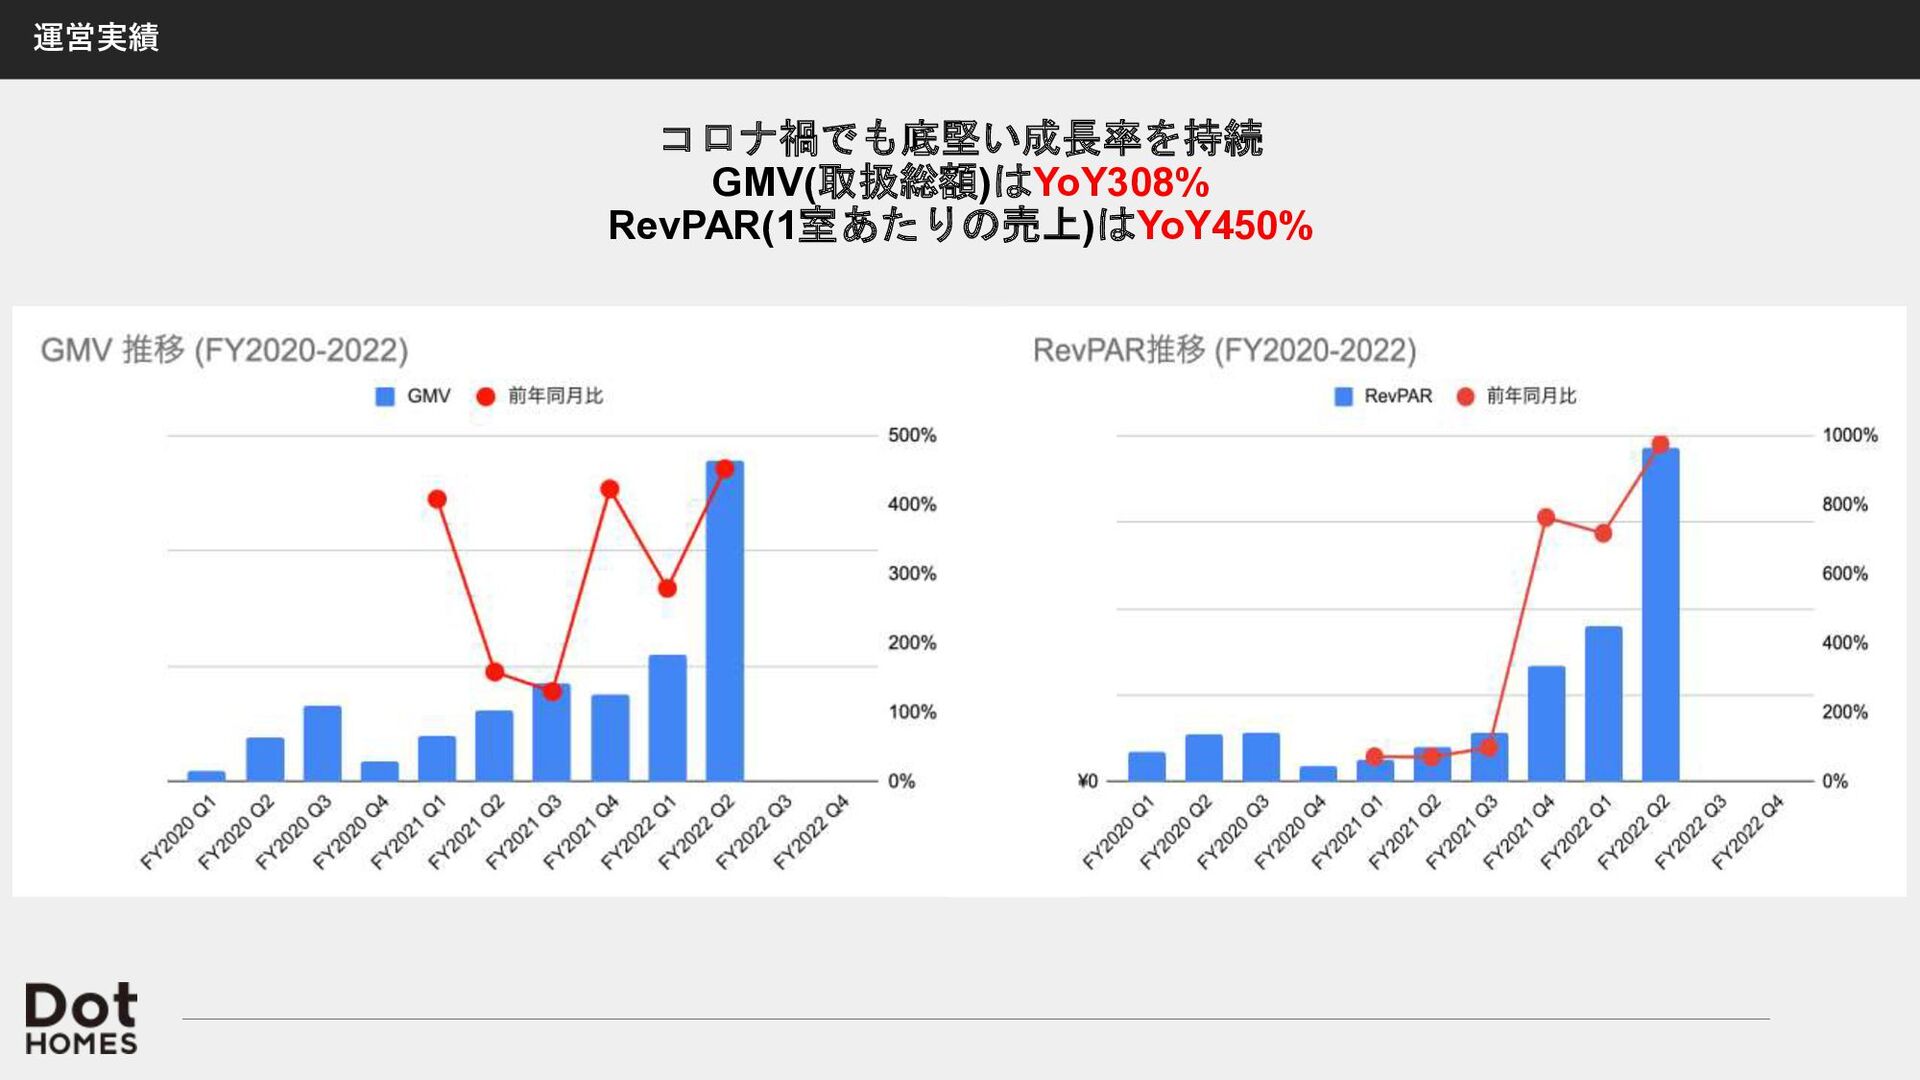Click the RevPAR bar for FY2022 Q1
1920x1080 pixels.
[x=1603, y=704]
